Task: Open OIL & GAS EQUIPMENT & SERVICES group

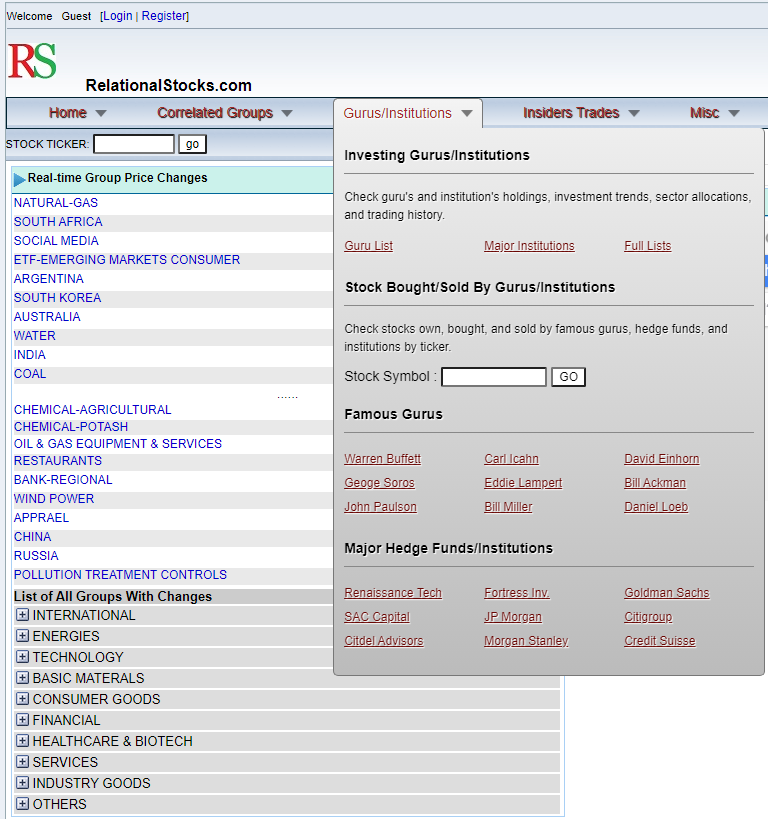Action: [118, 443]
